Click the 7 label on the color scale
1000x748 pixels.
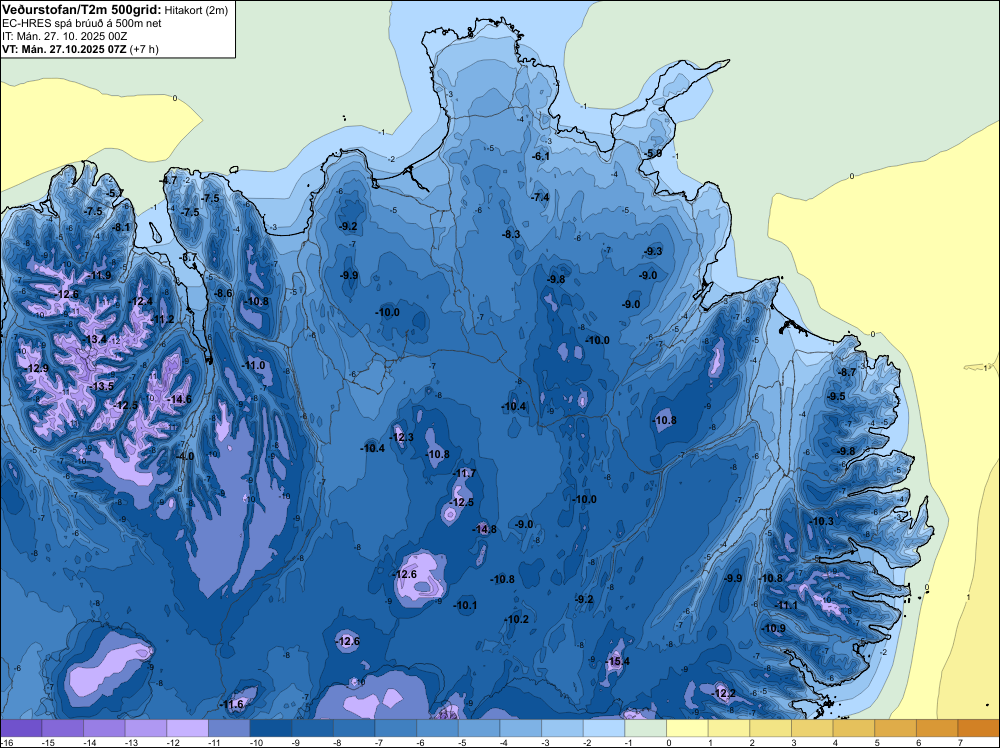pos(960,742)
